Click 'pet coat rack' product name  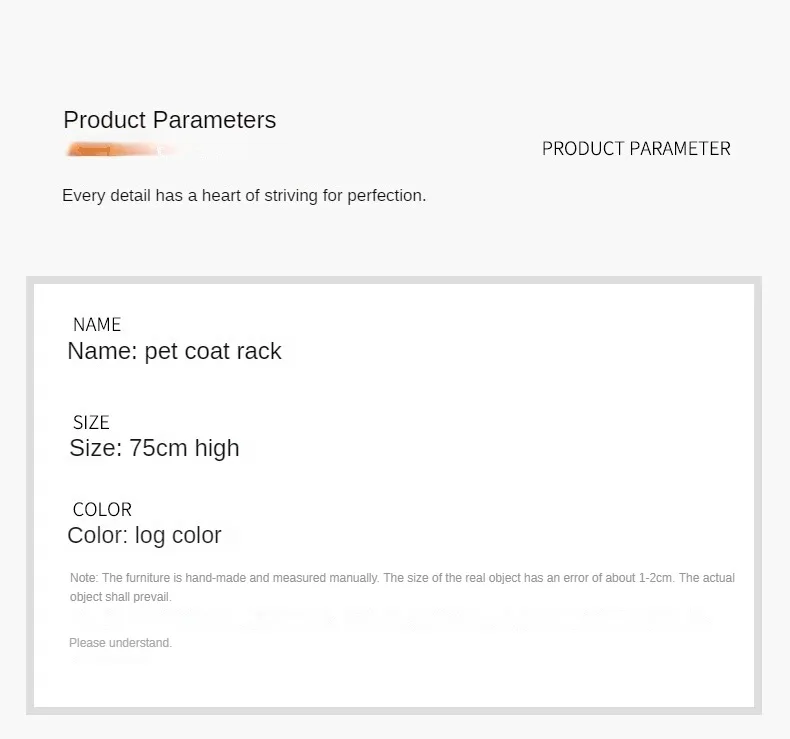point(213,351)
